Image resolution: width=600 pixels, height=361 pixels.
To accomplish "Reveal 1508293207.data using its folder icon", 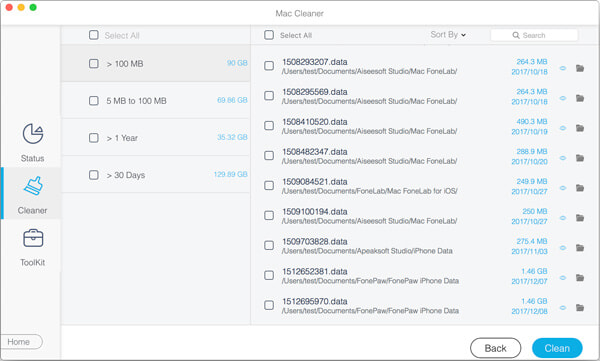I will click(580, 68).
